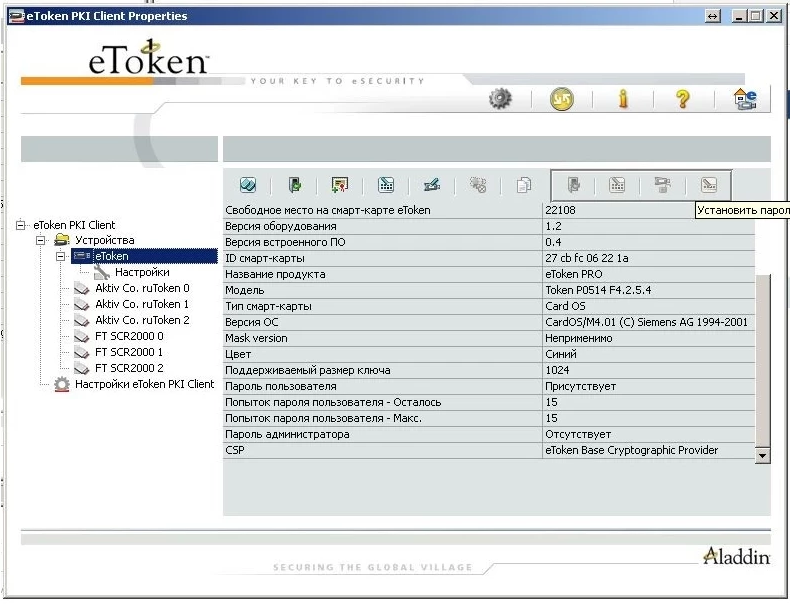The image size is (790, 604).
Task: Click model value 'Token P0514 F4.2.5.4'
Action: (598, 290)
